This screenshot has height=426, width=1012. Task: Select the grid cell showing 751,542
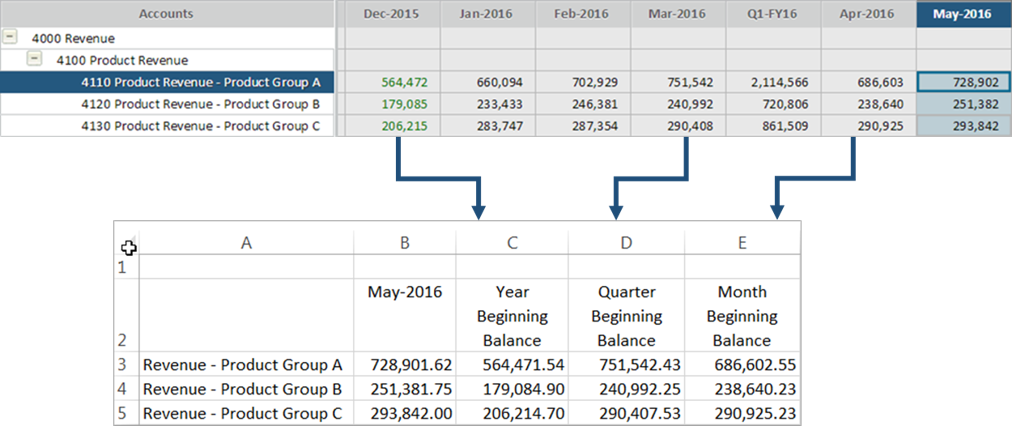click(x=678, y=82)
